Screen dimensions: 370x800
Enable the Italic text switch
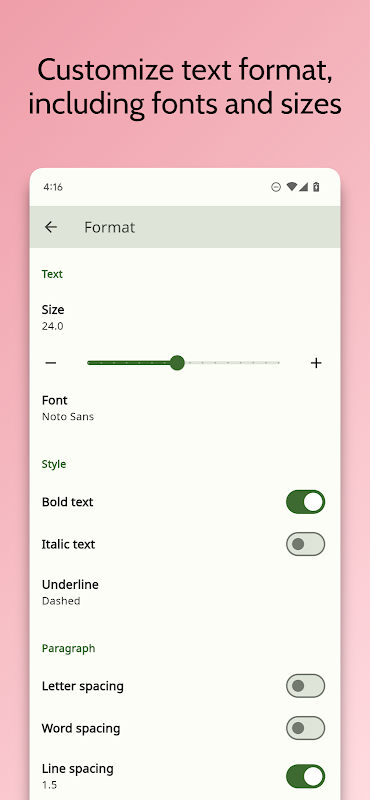pos(305,544)
